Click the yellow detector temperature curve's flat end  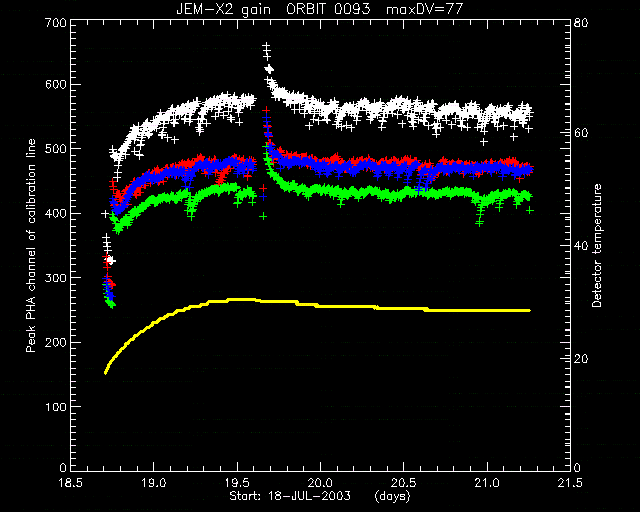click(x=527, y=311)
